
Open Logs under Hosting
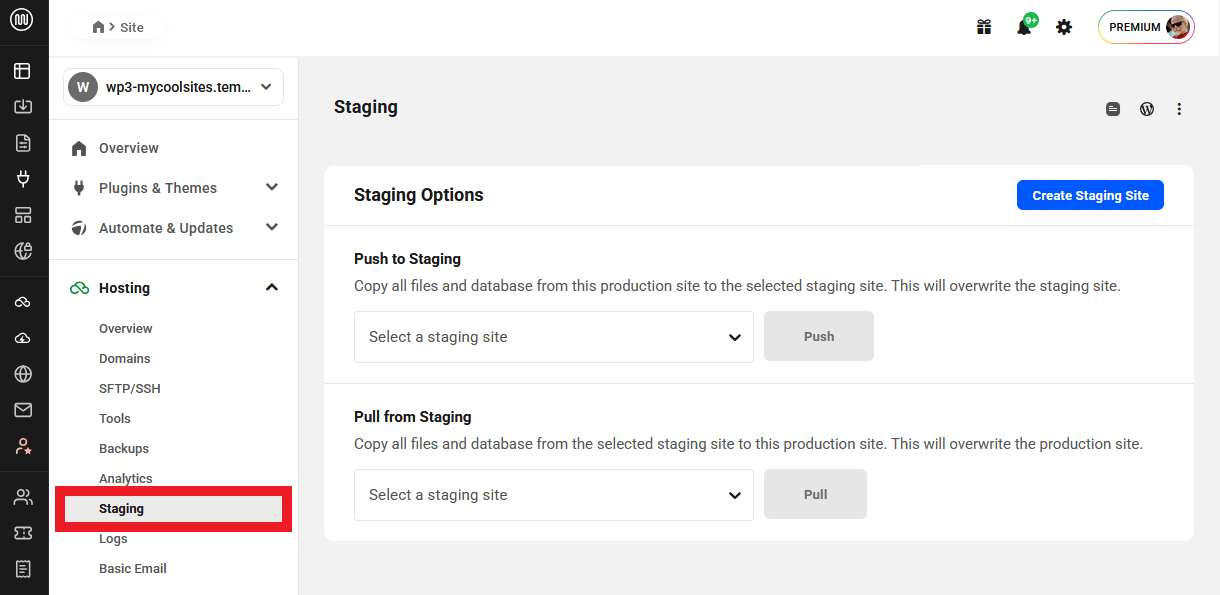[x=113, y=539]
